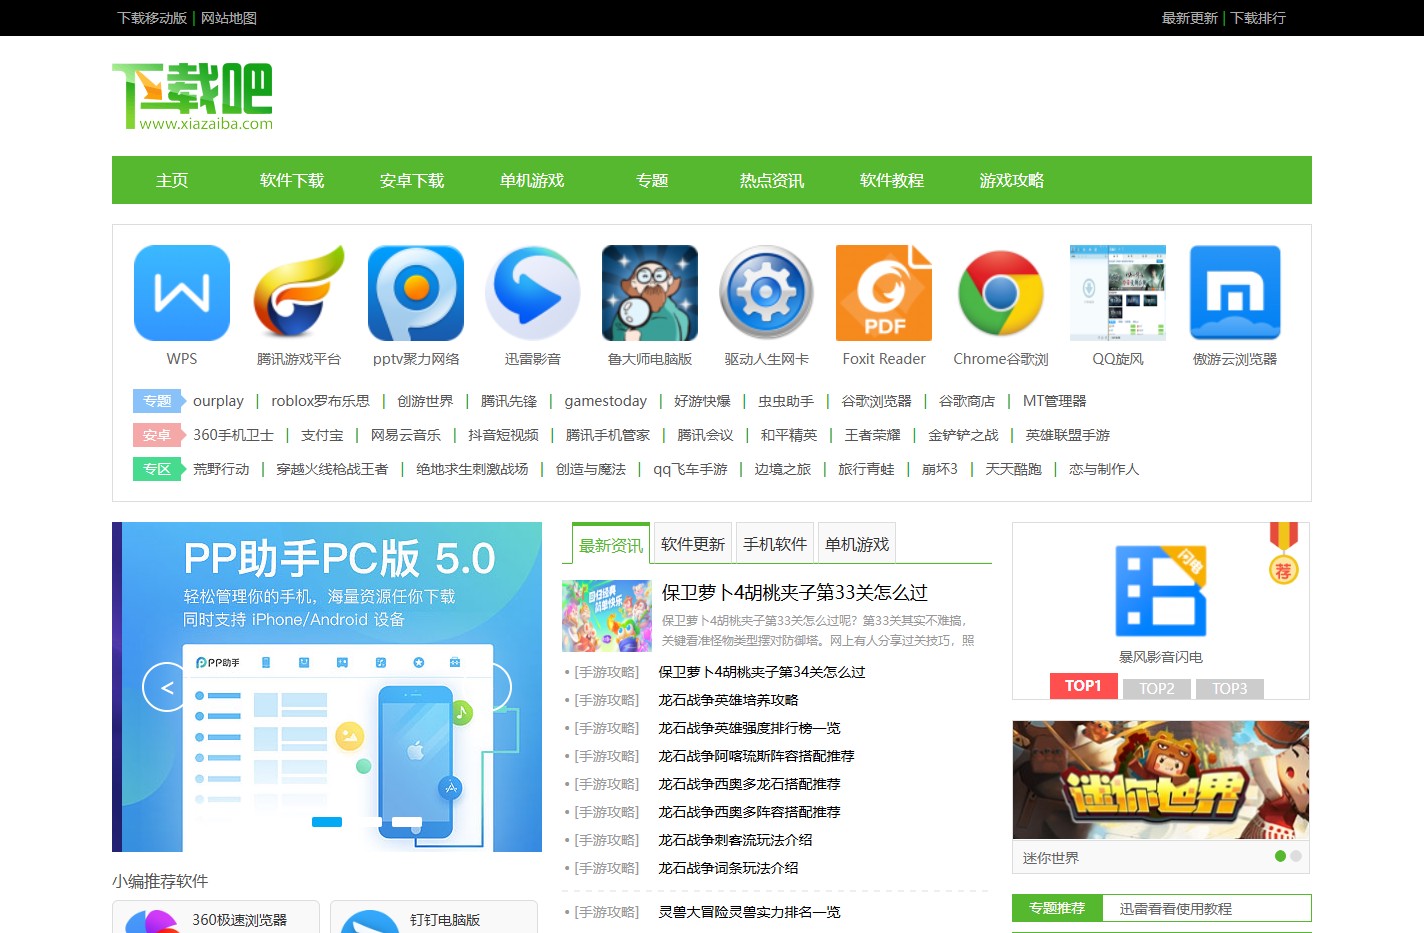
Task: Open 钉钉电脑版 recommended icon
Action: [x=370, y=921]
